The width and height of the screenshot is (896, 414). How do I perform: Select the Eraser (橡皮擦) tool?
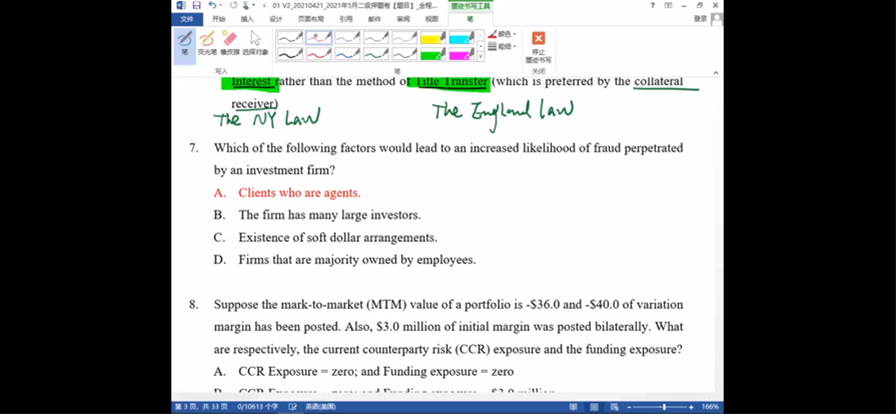[x=230, y=43]
